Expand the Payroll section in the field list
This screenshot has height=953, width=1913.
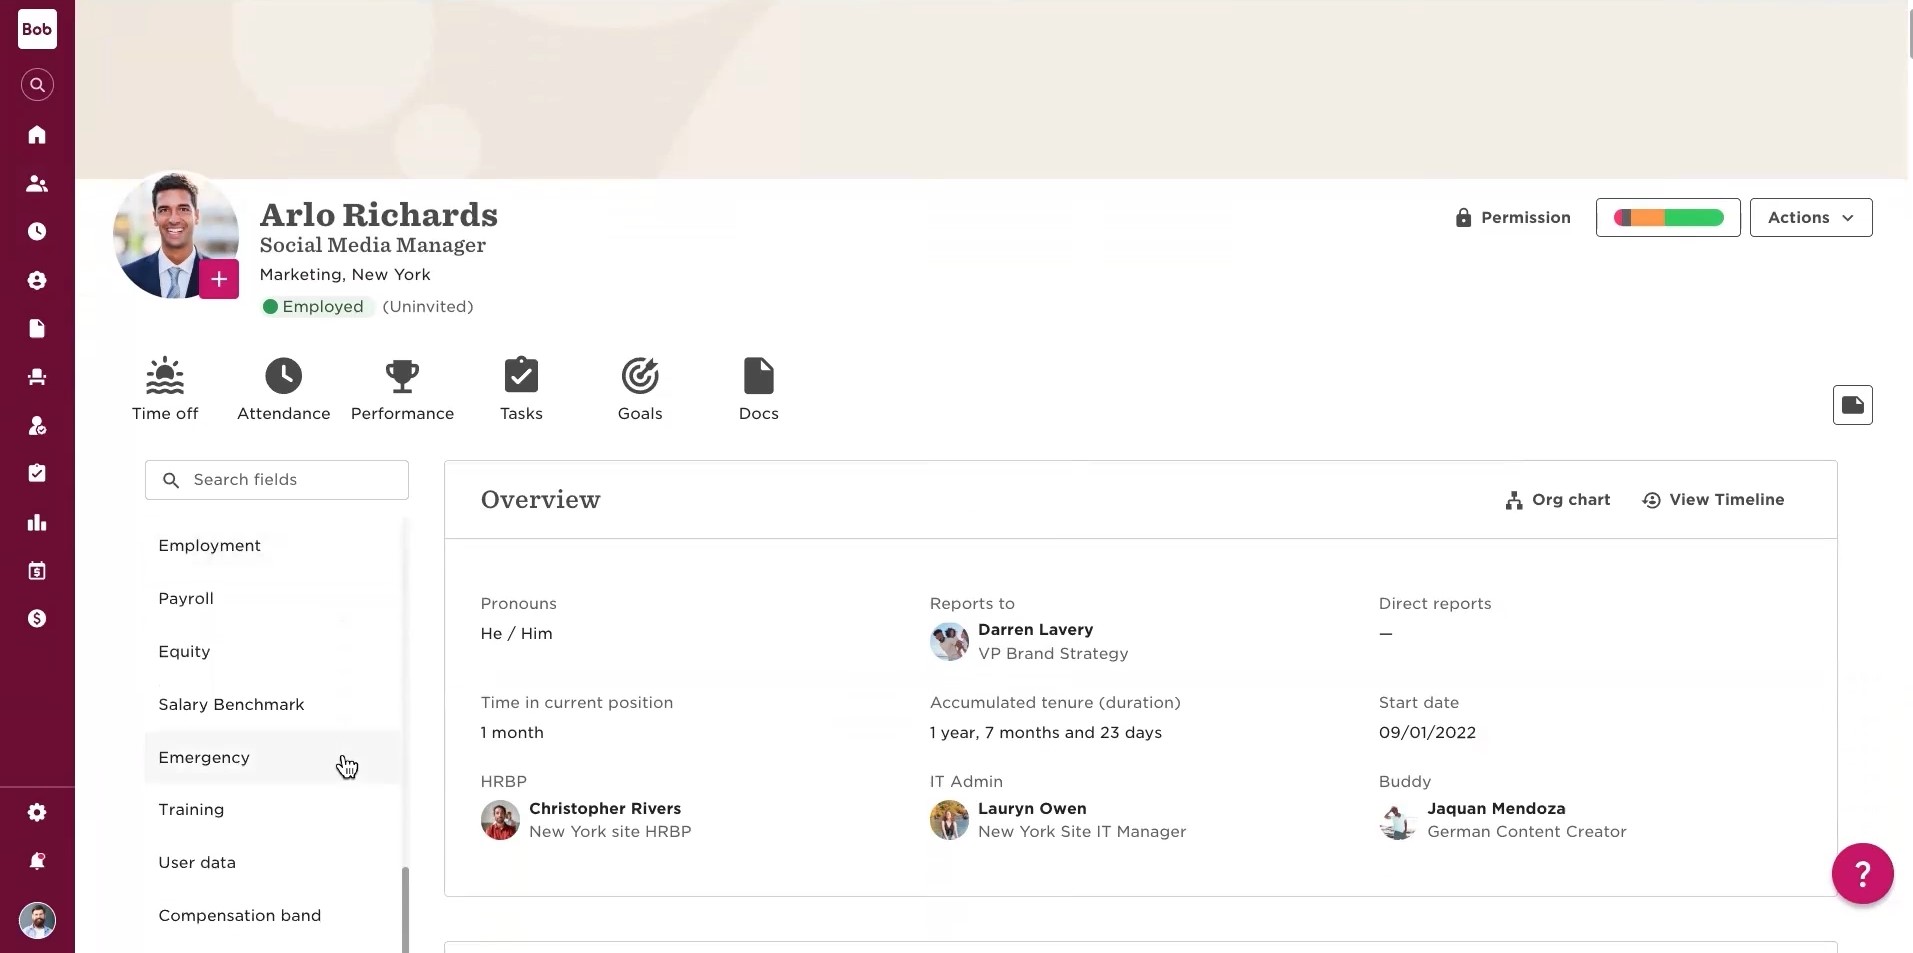[186, 598]
